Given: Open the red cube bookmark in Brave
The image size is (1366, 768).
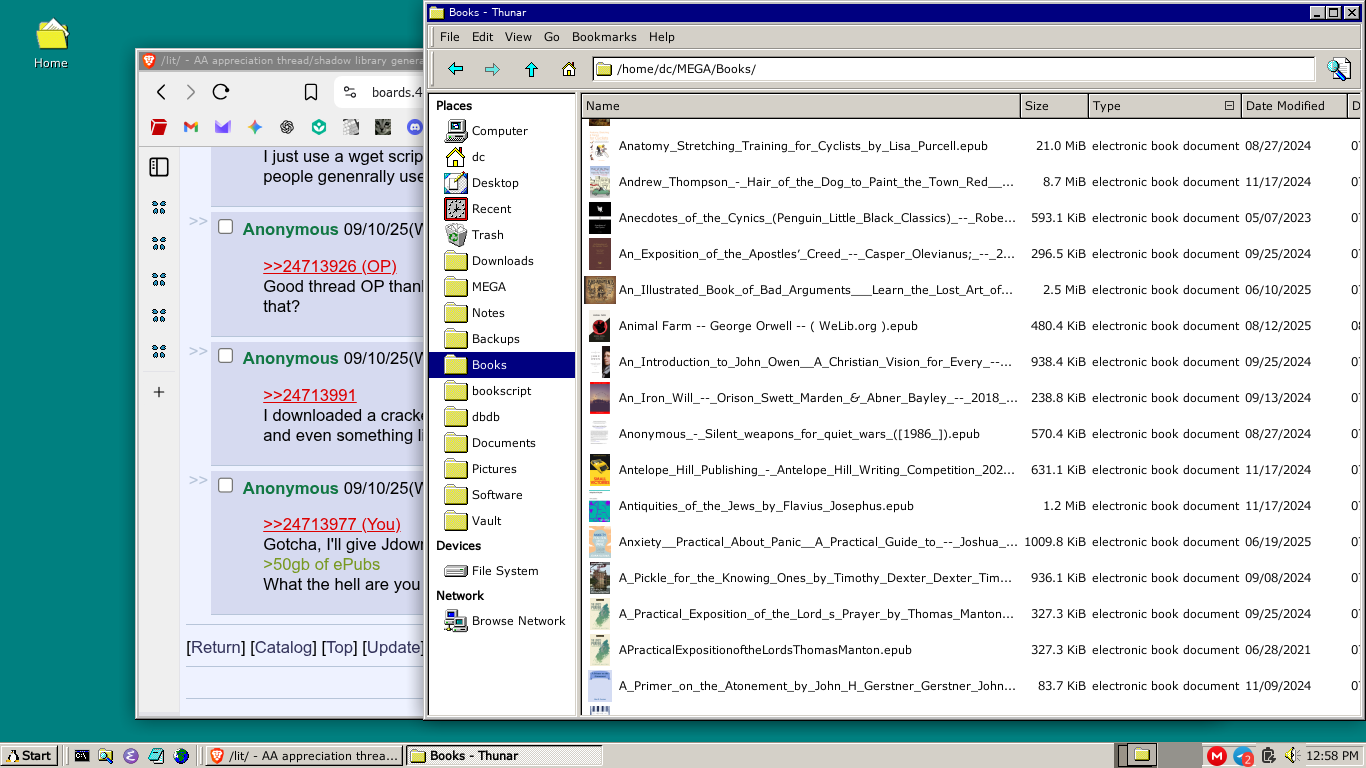Looking at the screenshot, I should (159, 127).
